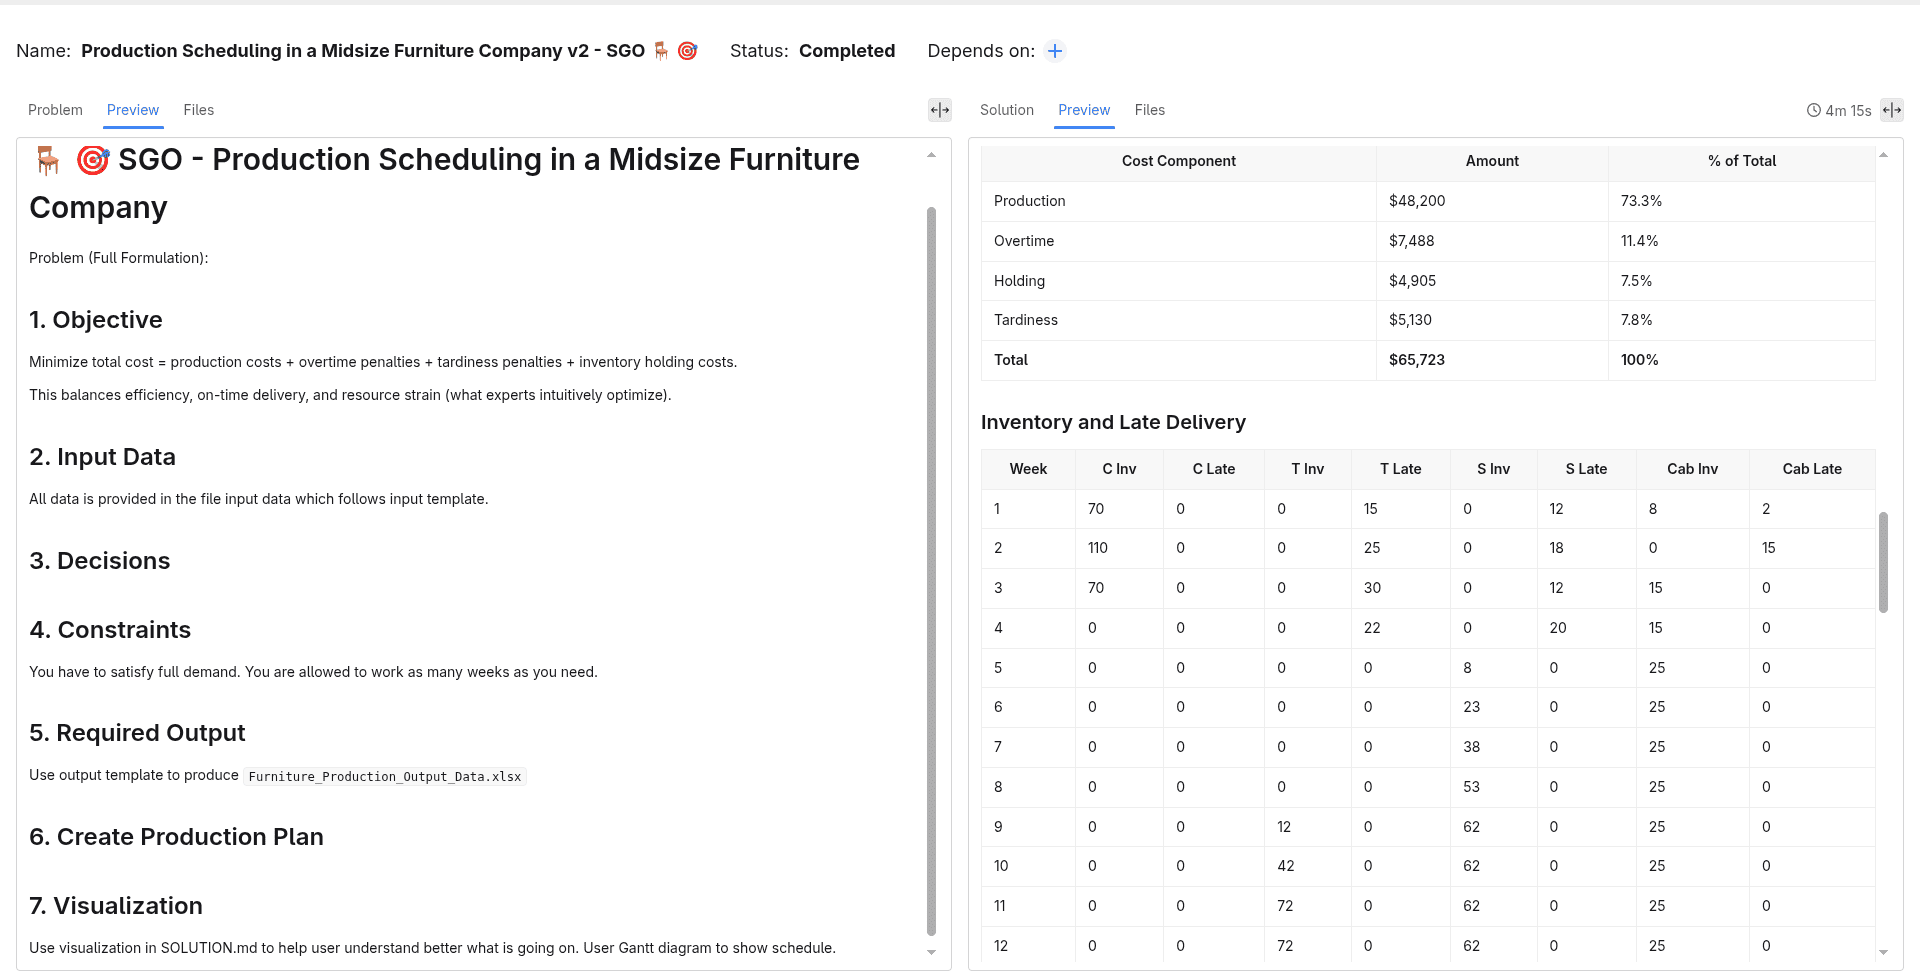Image resolution: width=1920 pixels, height=978 pixels.
Task: Click right panel scrollbar up arrow
Action: tap(1884, 155)
